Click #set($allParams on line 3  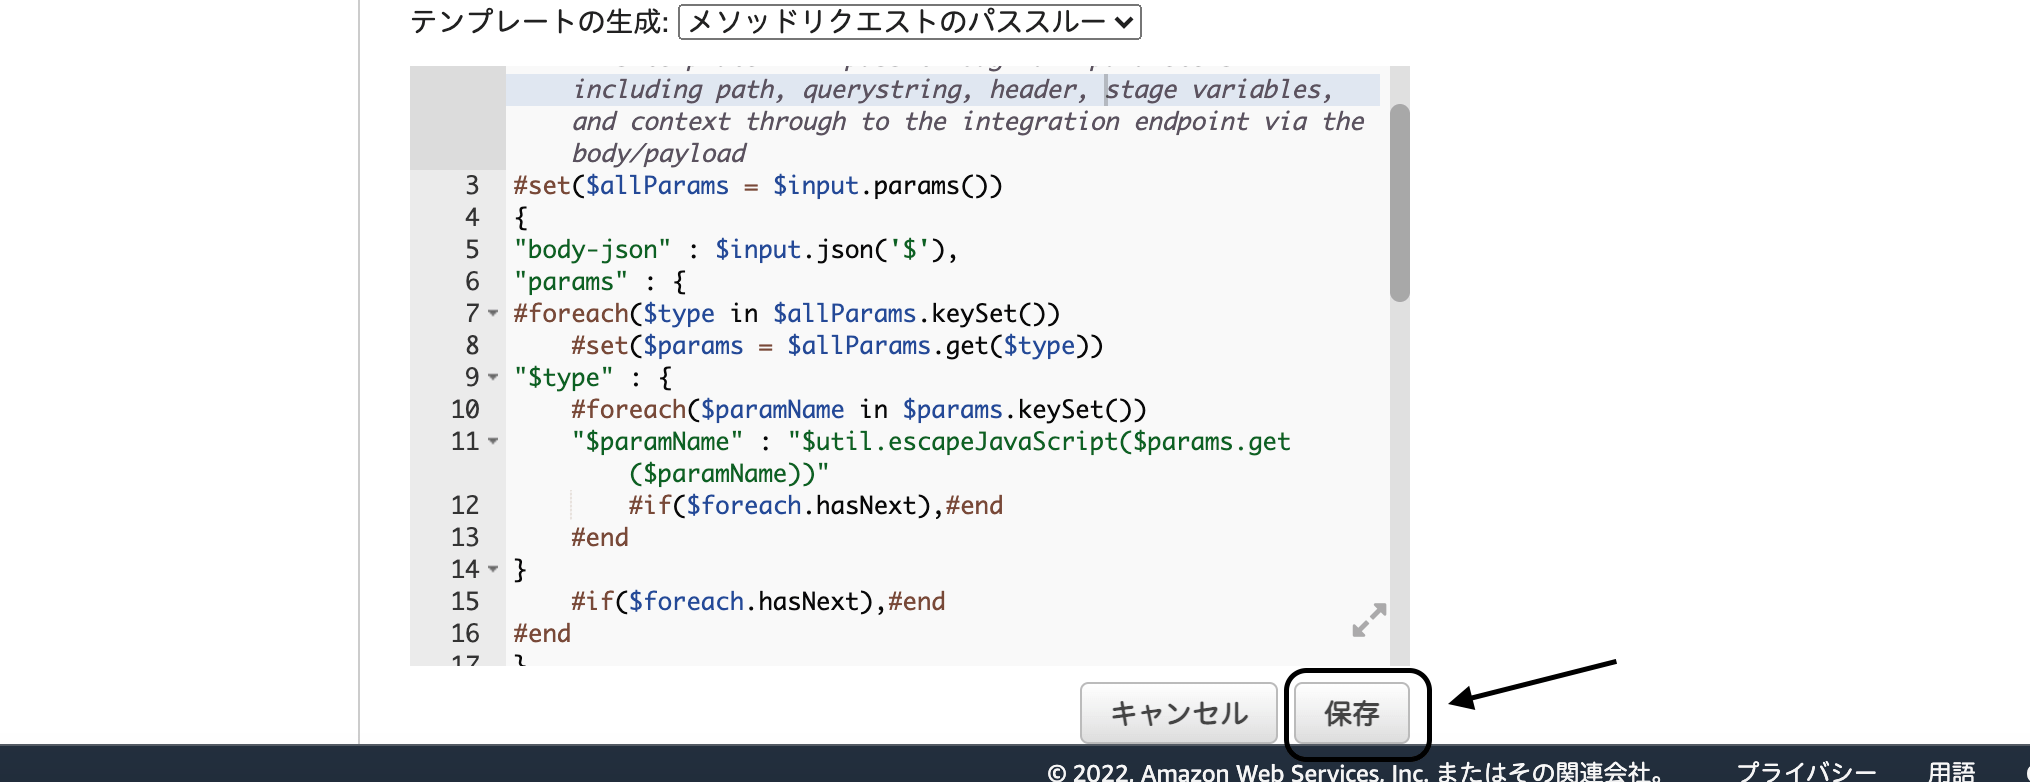coord(621,185)
